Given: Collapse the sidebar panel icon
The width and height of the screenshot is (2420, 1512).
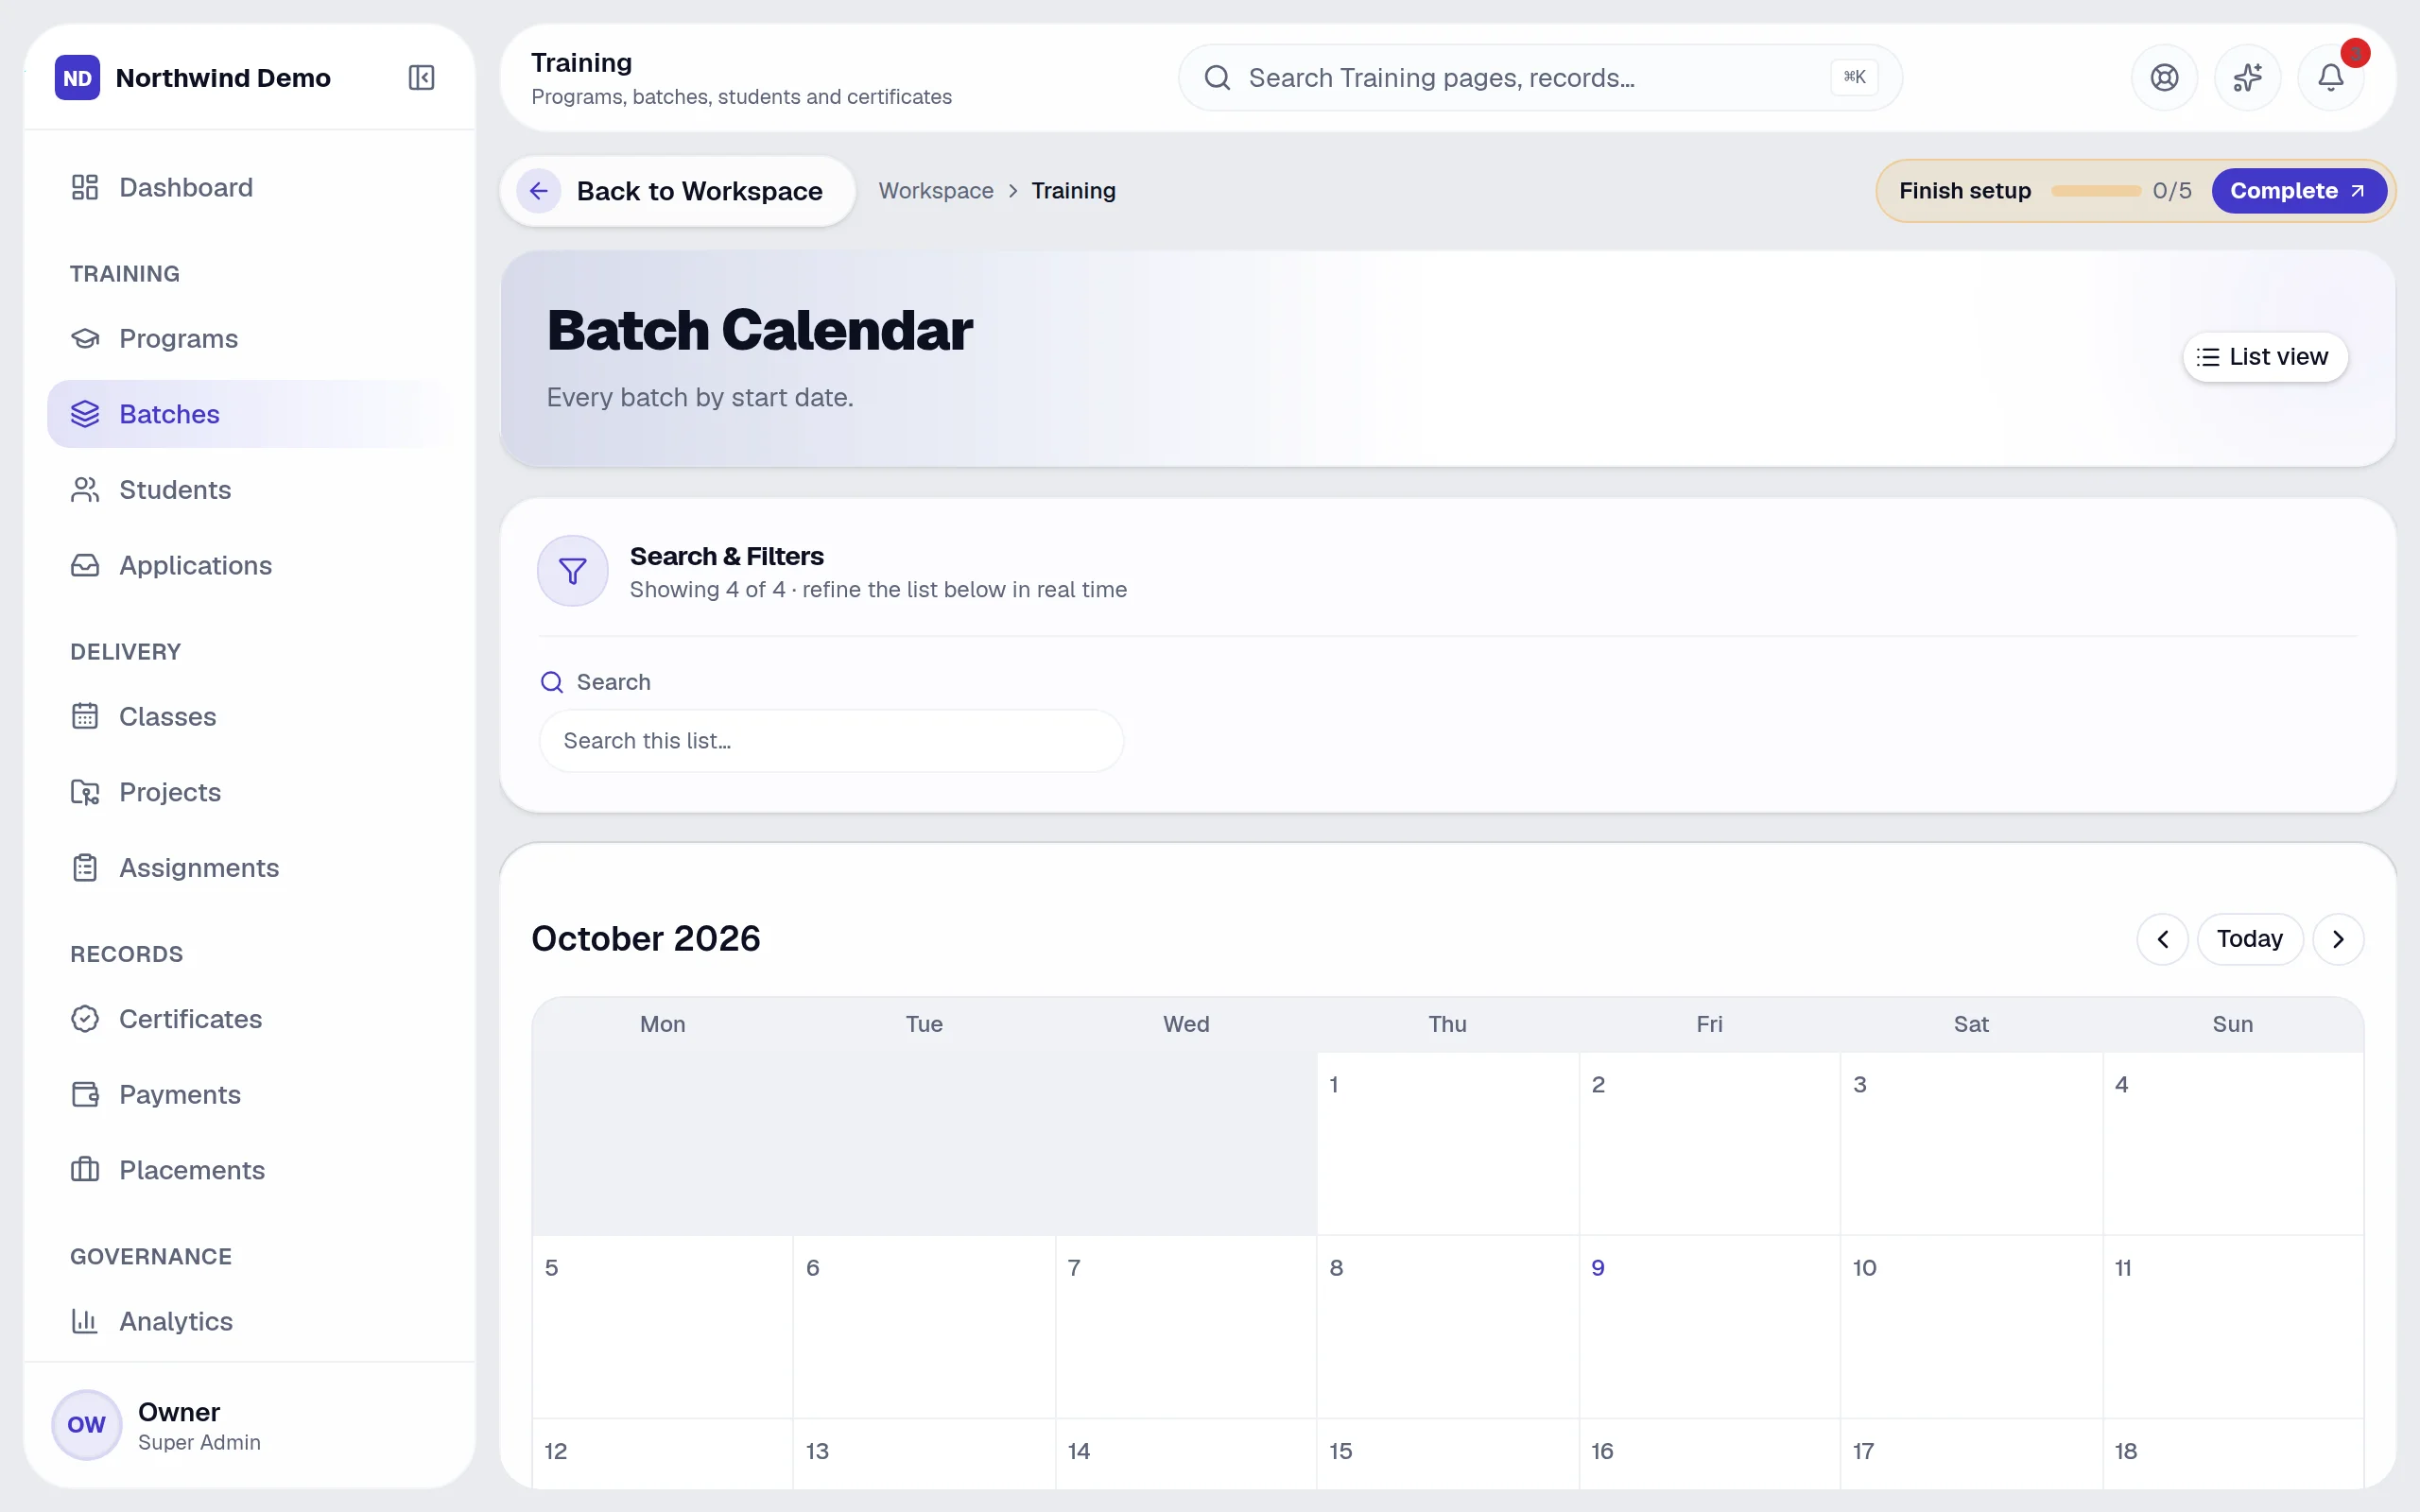Looking at the screenshot, I should 421,77.
